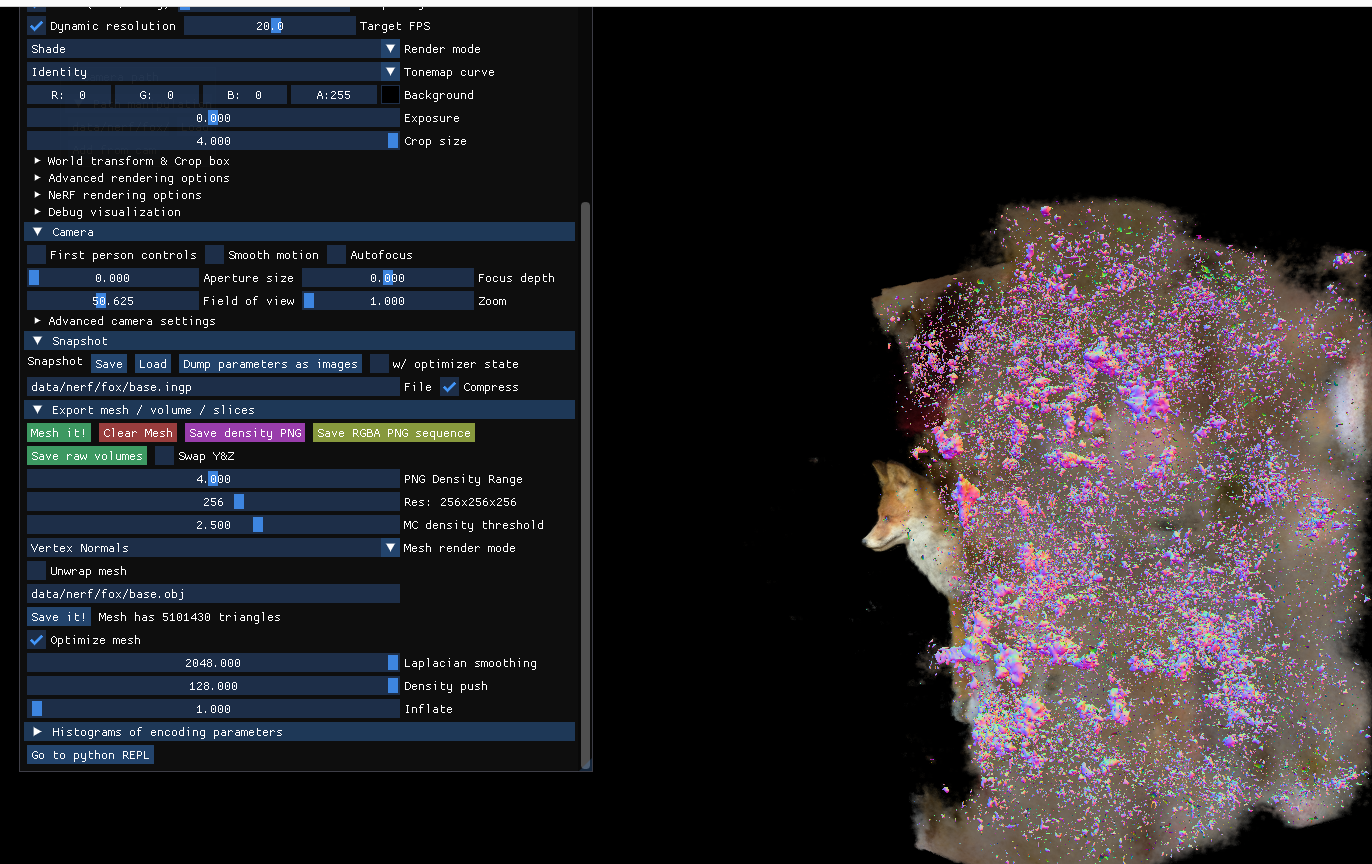Click the base.obj filename field

213,593
